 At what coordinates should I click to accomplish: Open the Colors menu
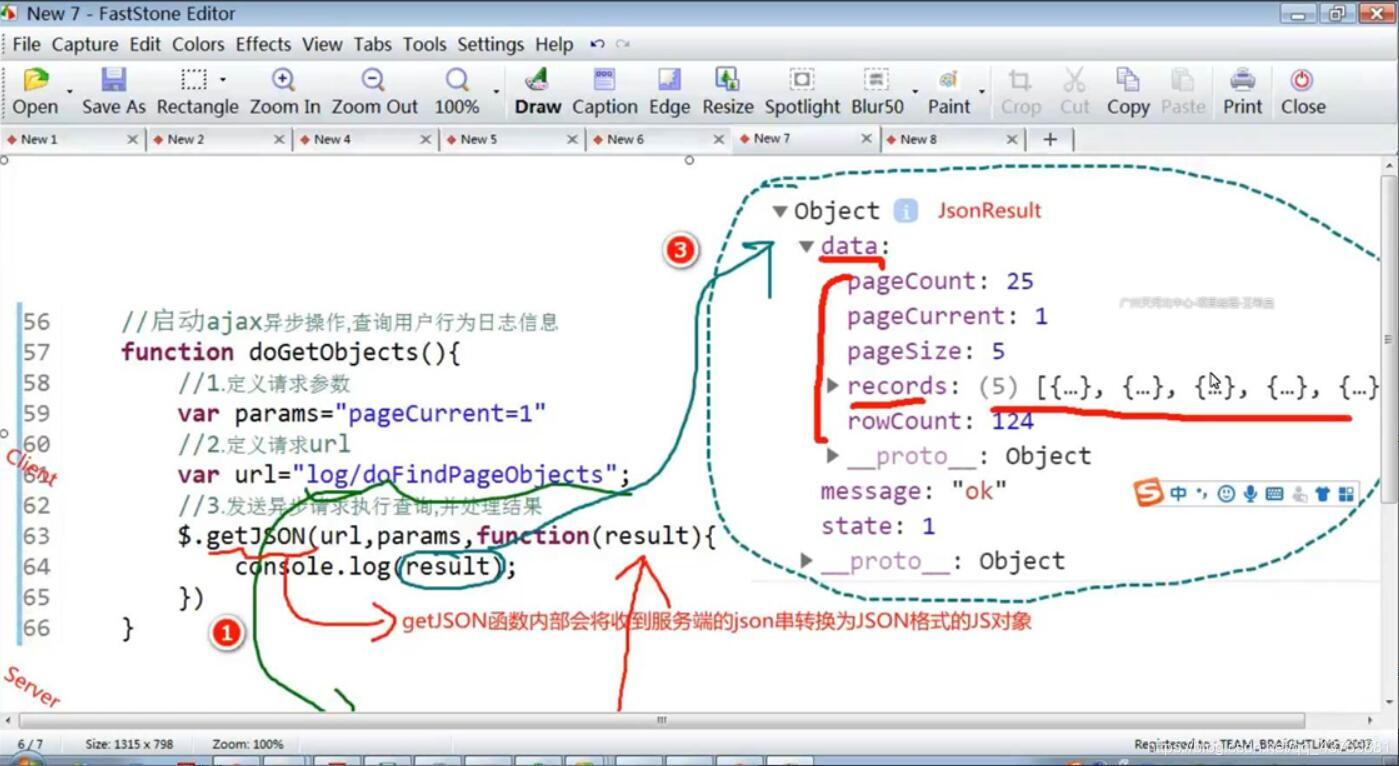(198, 44)
